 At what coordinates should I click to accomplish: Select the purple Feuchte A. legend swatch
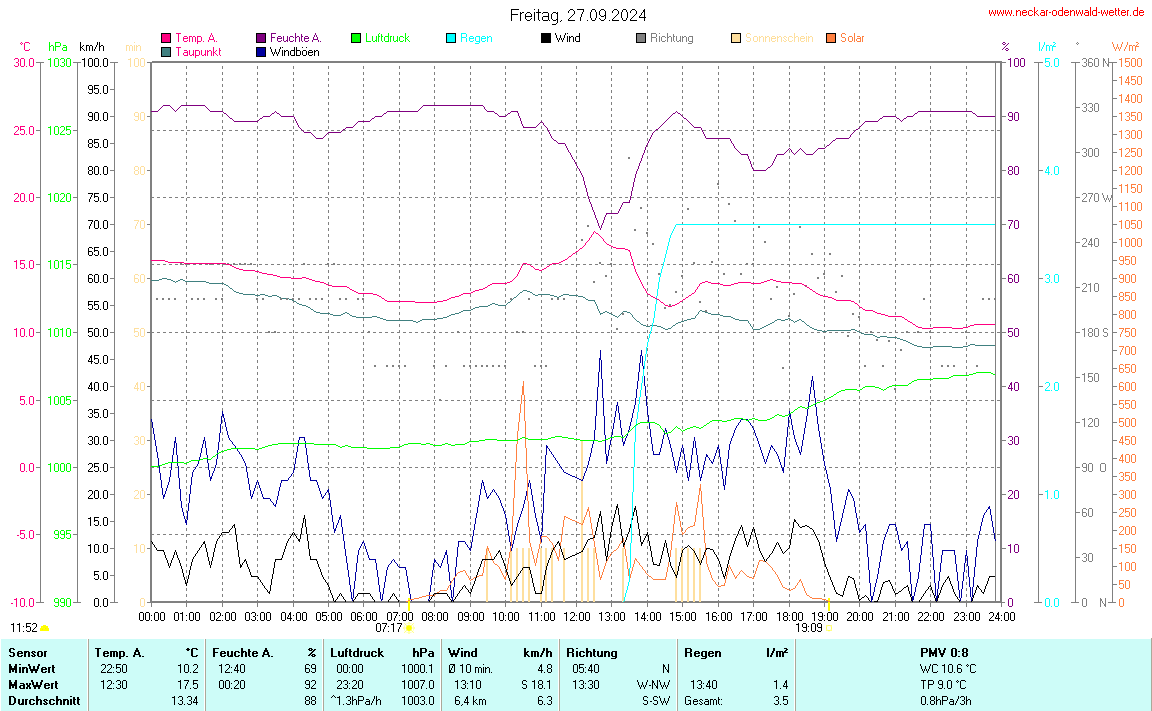tap(261, 38)
